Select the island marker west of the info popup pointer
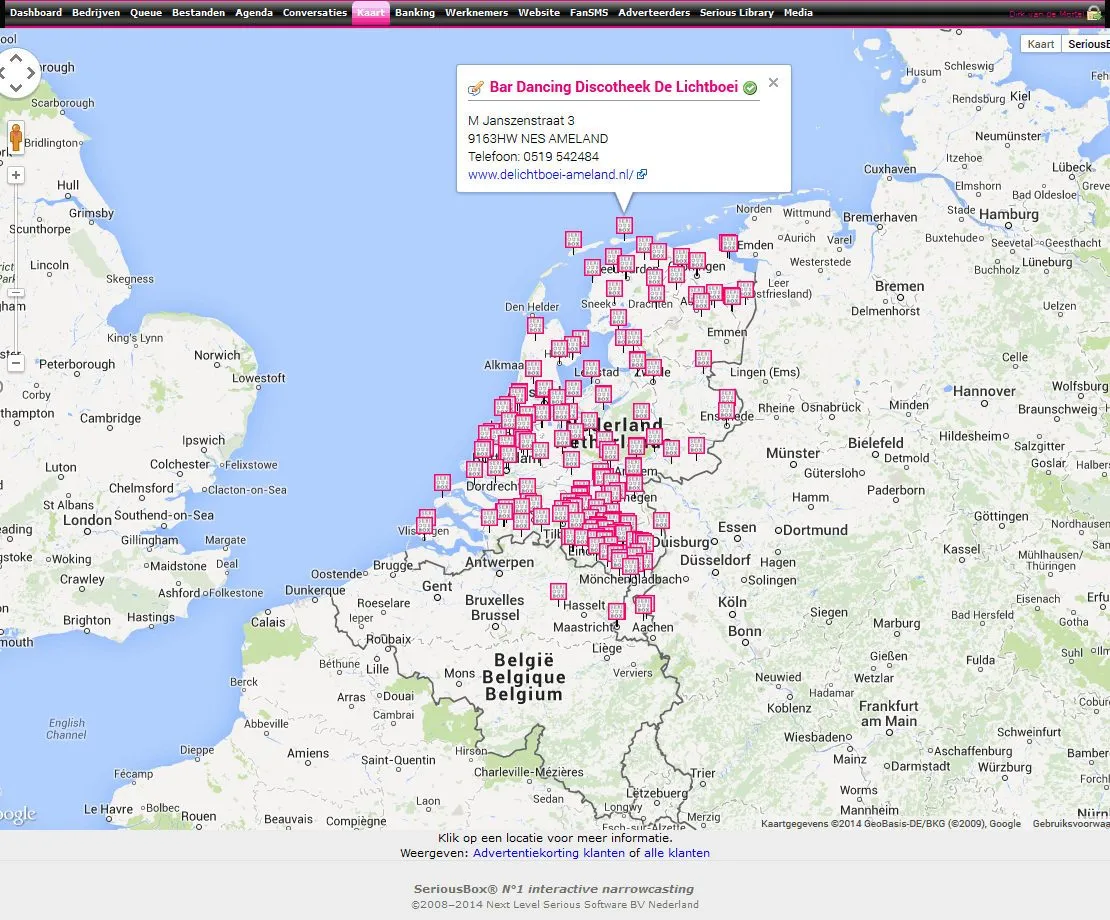This screenshot has height=920, width=1110. pyautogui.click(x=573, y=240)
